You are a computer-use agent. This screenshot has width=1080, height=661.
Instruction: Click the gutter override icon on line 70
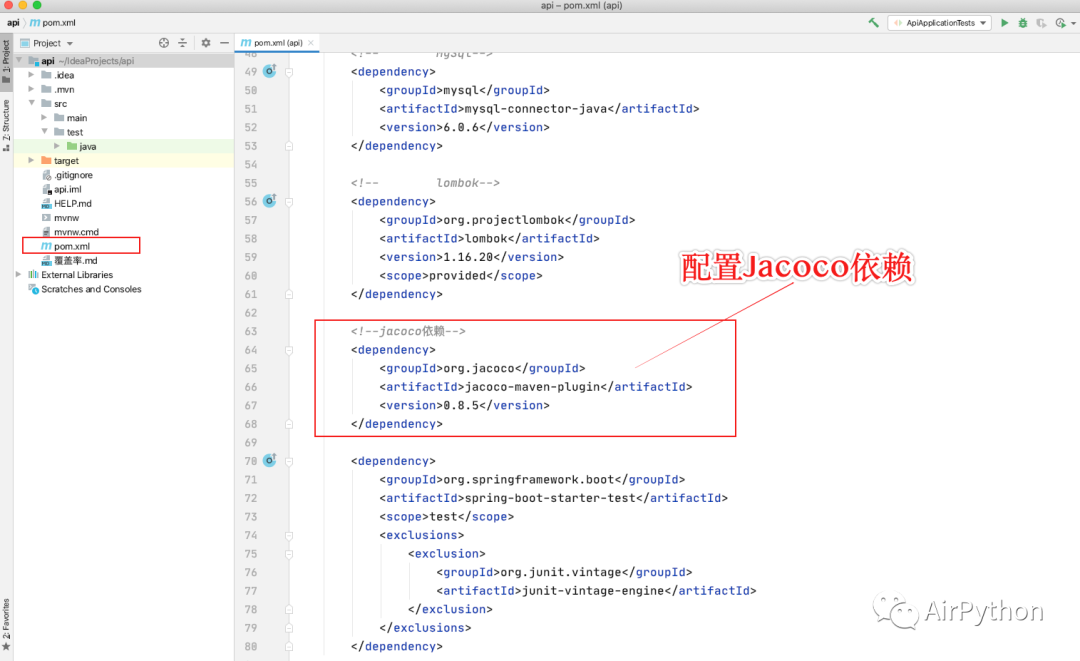coord(269,460)
